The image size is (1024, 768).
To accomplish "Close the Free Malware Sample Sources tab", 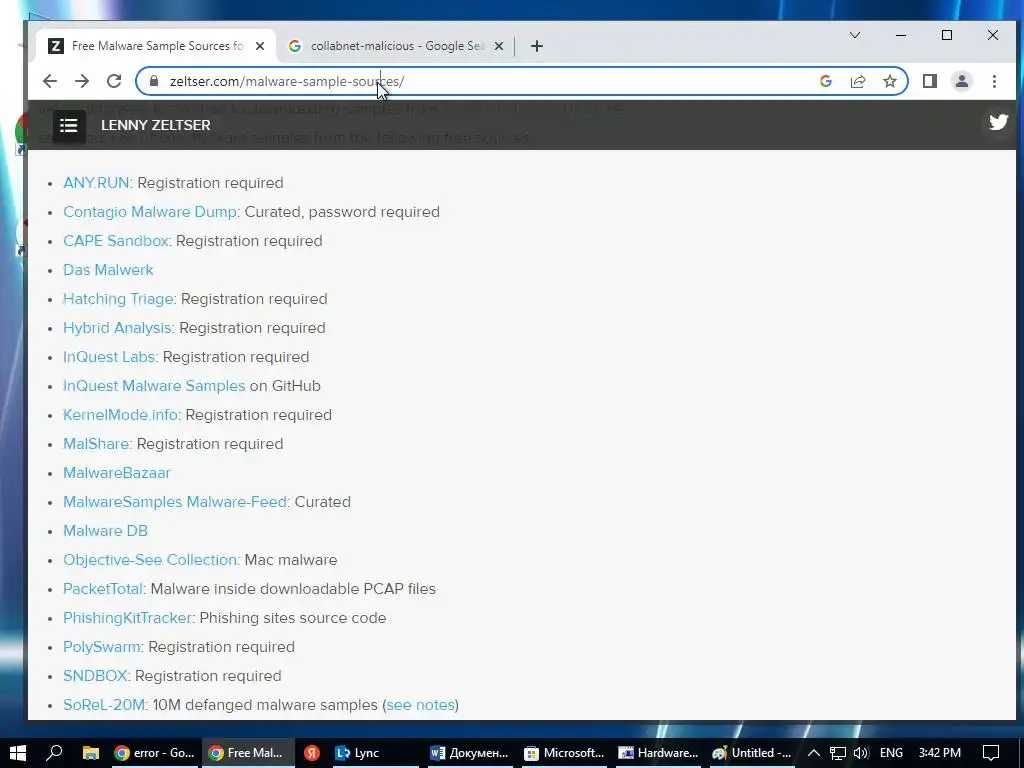I will tap(260, 46).
